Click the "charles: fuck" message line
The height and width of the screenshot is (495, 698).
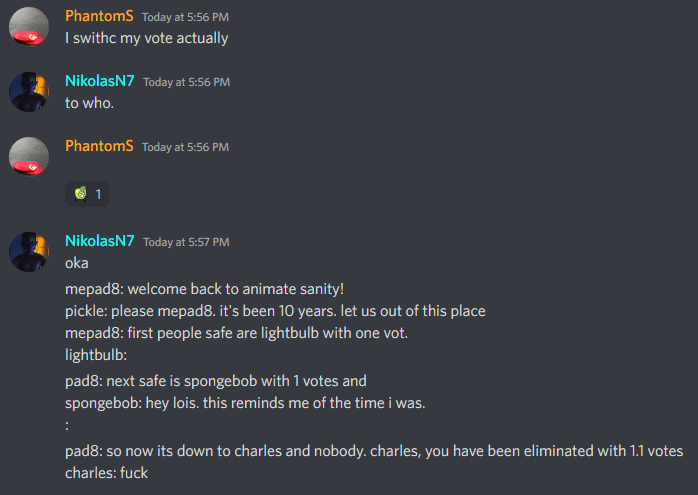[x=107, y=472]
